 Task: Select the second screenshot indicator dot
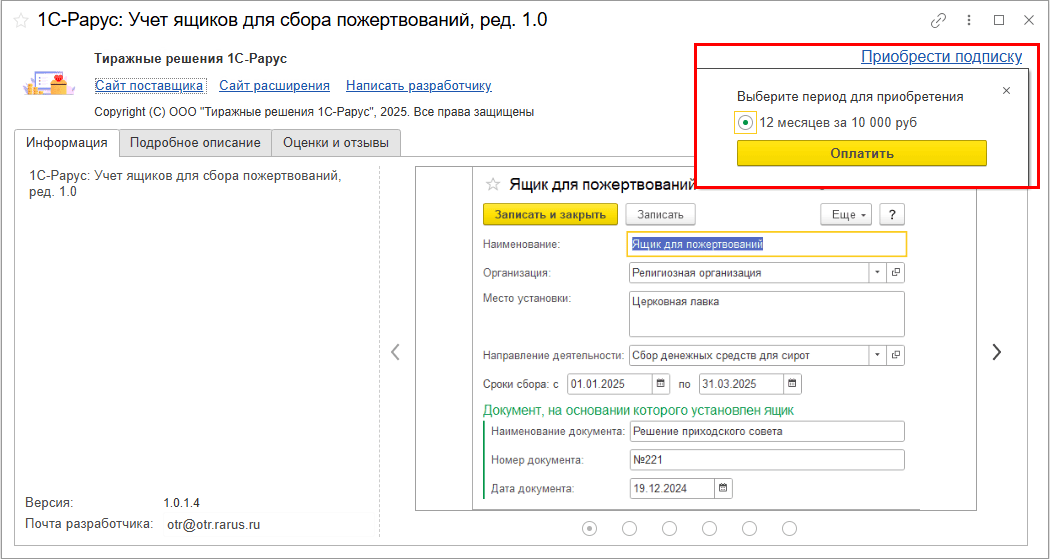[629, 529]
